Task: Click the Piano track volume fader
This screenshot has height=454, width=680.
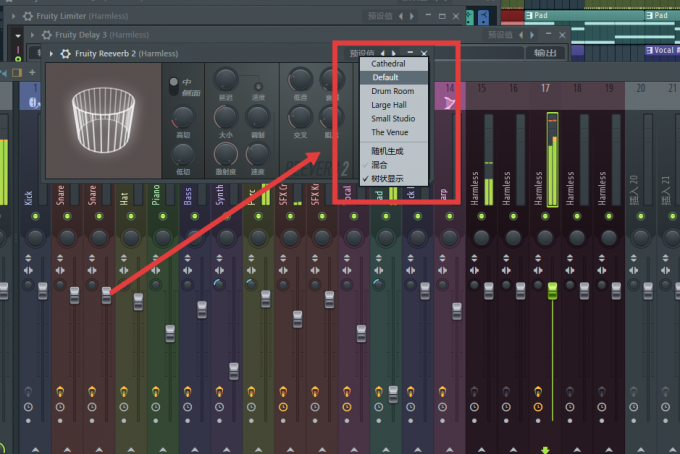Action: click(170, 334)
